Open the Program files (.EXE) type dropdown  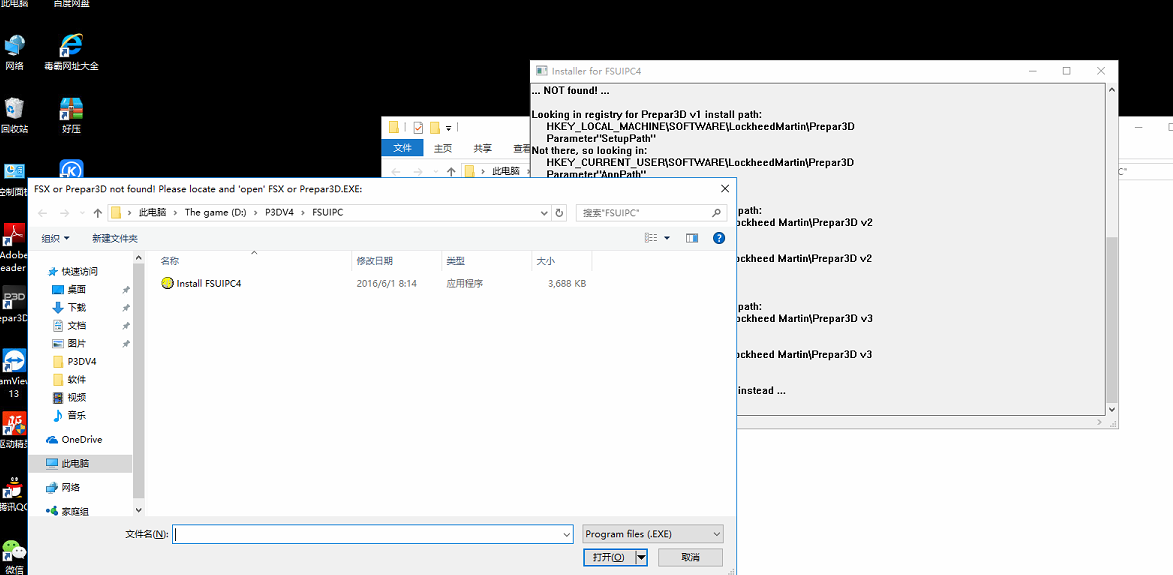(653, 534)
